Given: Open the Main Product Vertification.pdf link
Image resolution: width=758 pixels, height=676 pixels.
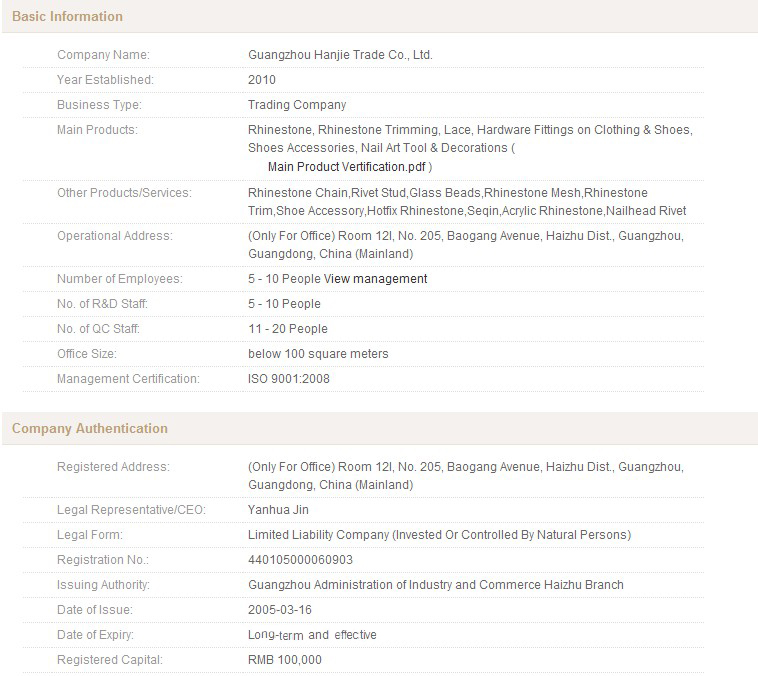Looking at the screenshot, I should [347, 167].
